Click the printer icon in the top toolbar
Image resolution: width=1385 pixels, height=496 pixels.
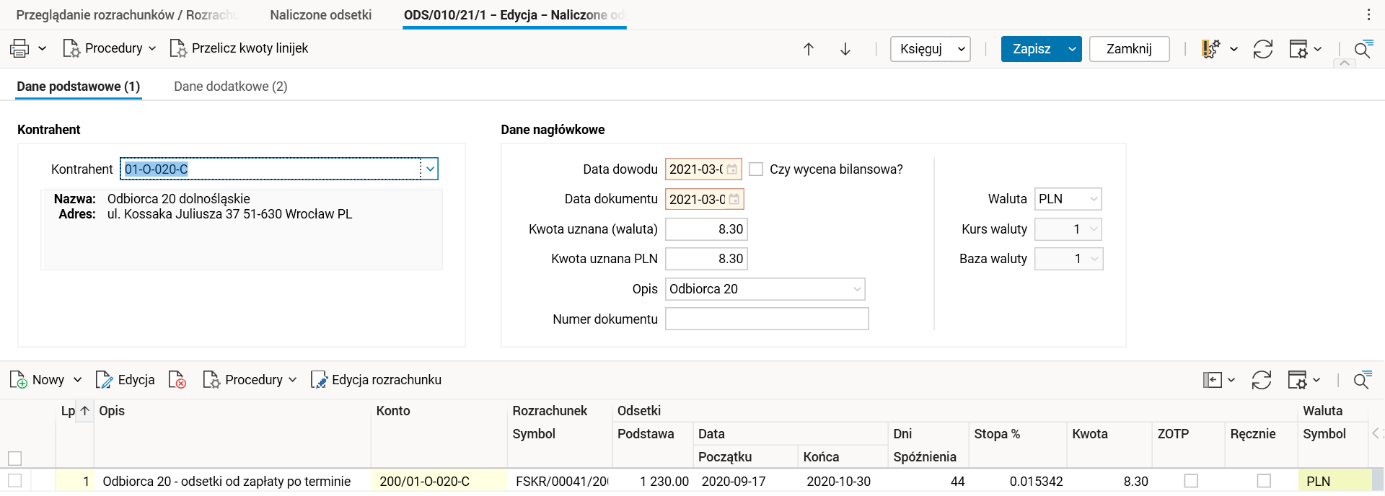coord(20,48)
